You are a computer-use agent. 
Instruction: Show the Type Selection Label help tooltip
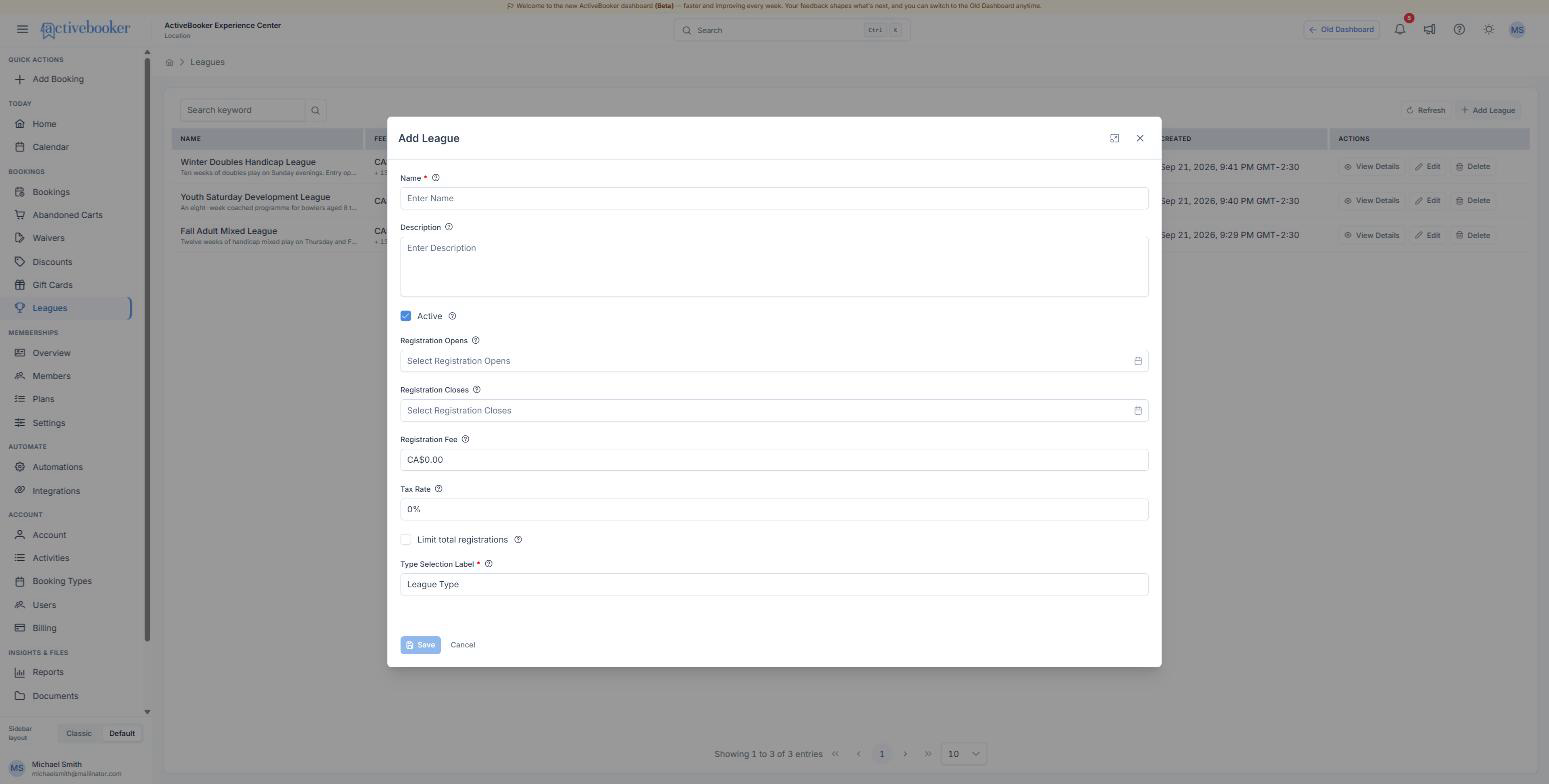coord(488,564)
